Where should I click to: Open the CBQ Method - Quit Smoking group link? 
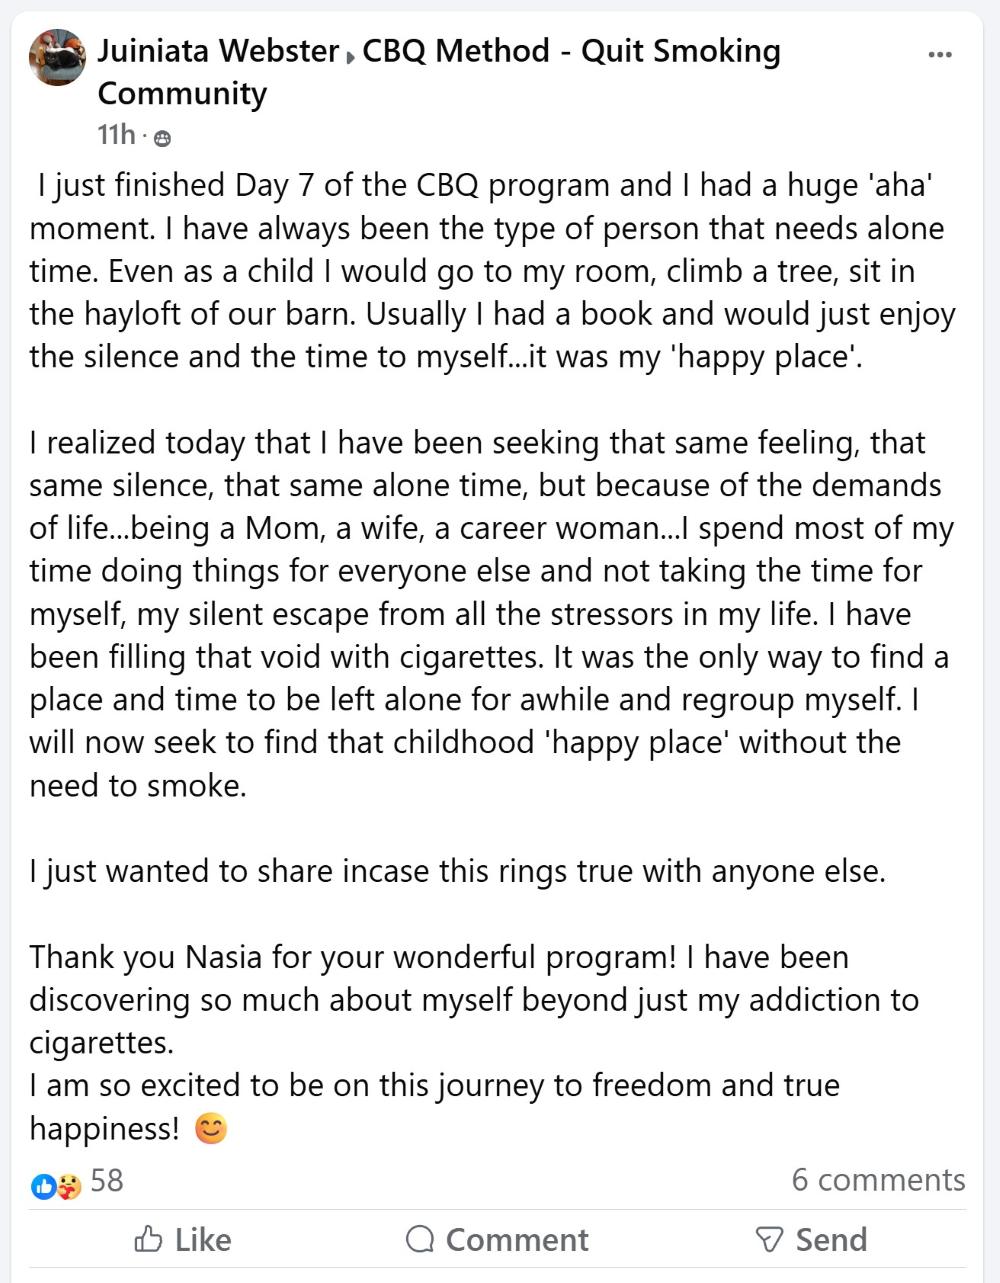(570, 50)
